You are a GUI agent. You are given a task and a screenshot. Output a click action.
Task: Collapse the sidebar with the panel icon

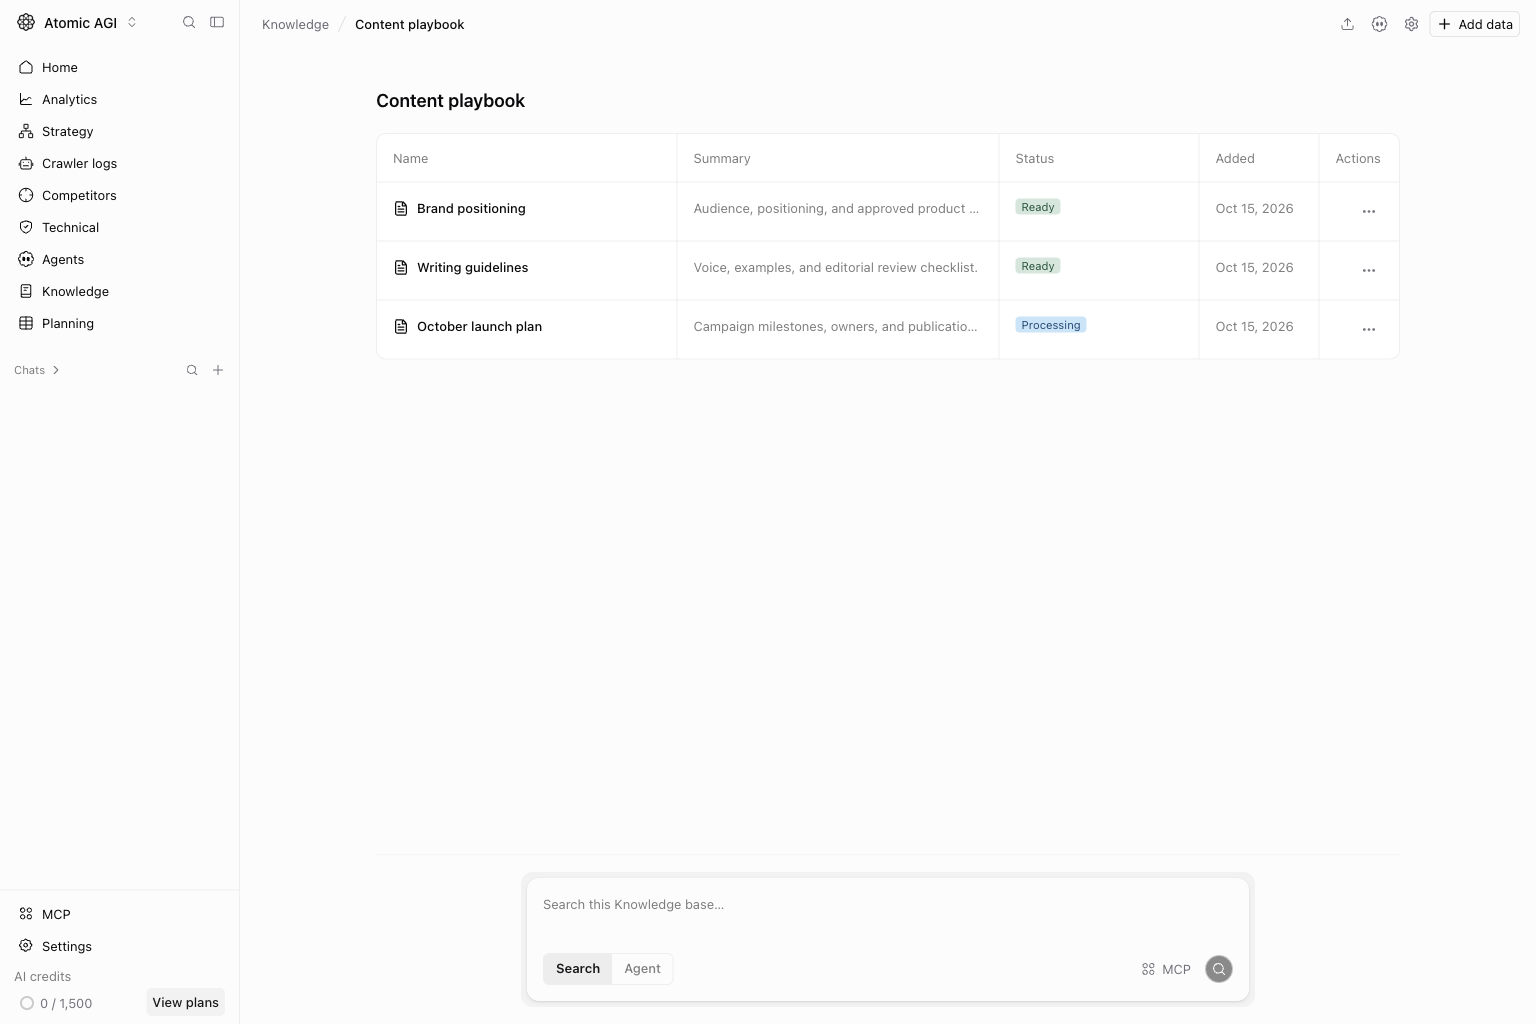[217, 22]
